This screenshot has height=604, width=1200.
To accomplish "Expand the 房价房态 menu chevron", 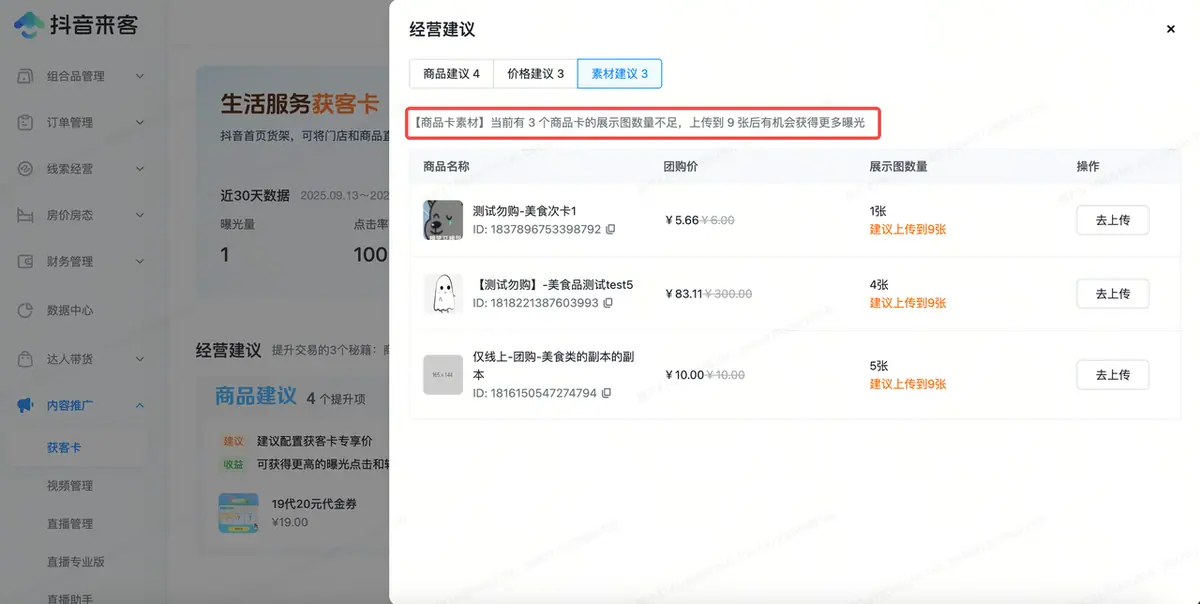I will pos(140,215).
